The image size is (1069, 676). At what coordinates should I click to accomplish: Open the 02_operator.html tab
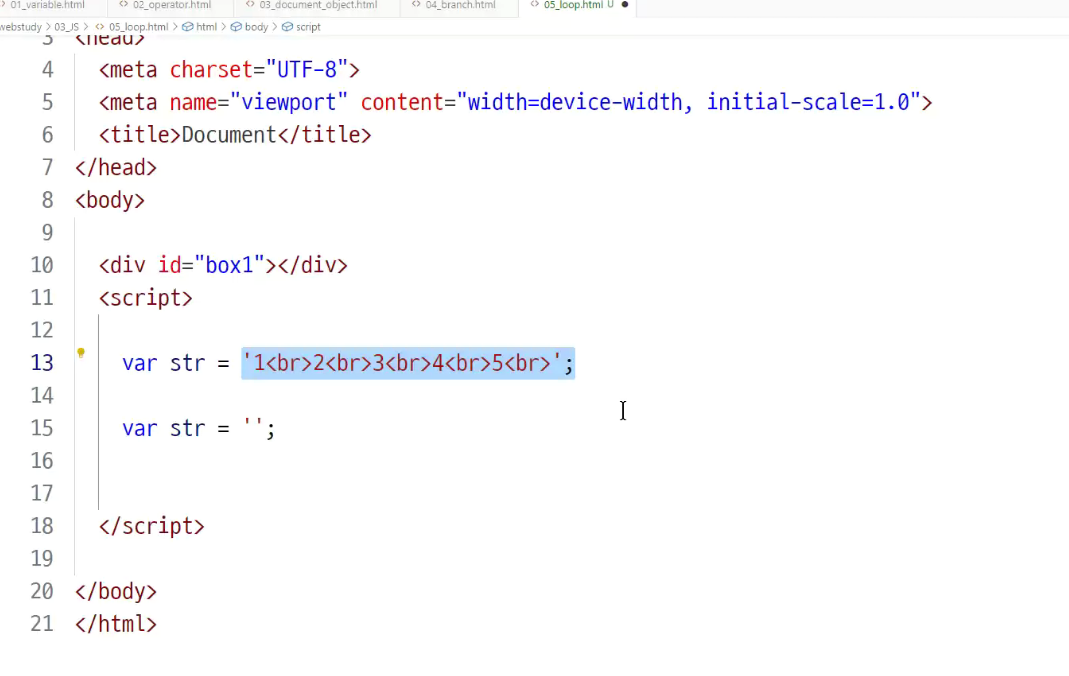pos(172,5)
